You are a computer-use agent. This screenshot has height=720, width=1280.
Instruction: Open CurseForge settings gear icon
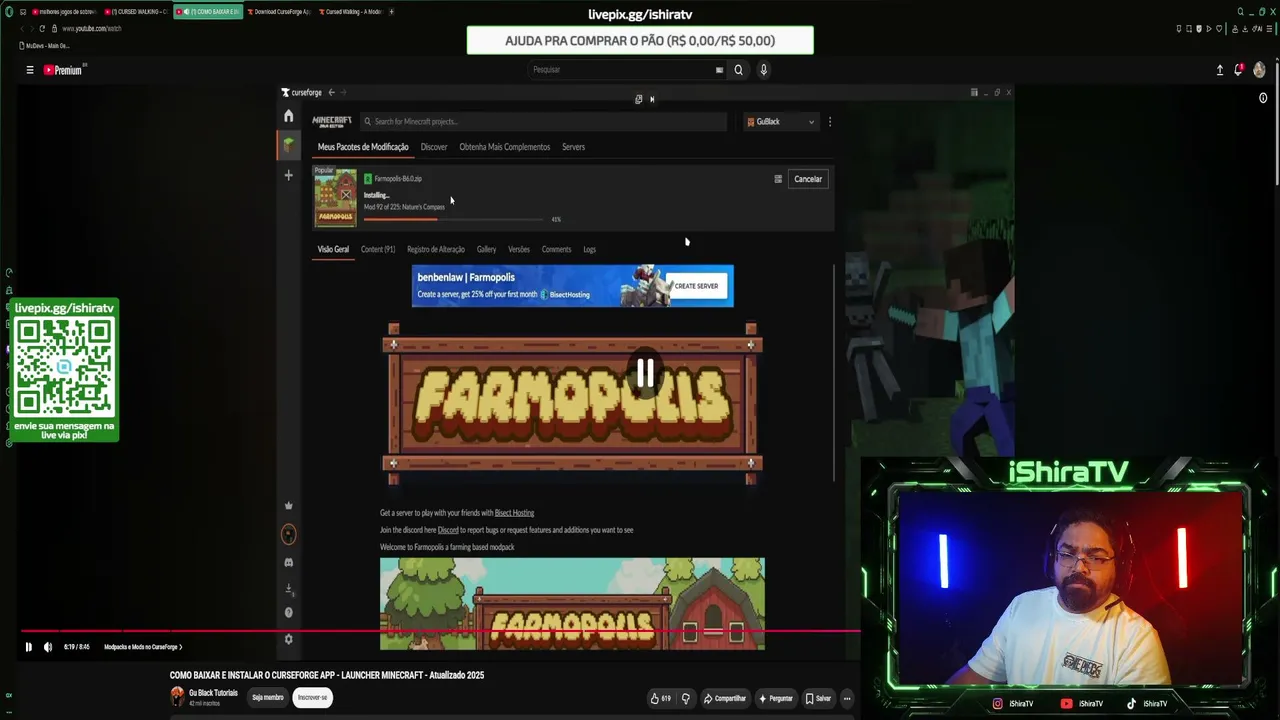pyautogui.click(x=288, y=639)
